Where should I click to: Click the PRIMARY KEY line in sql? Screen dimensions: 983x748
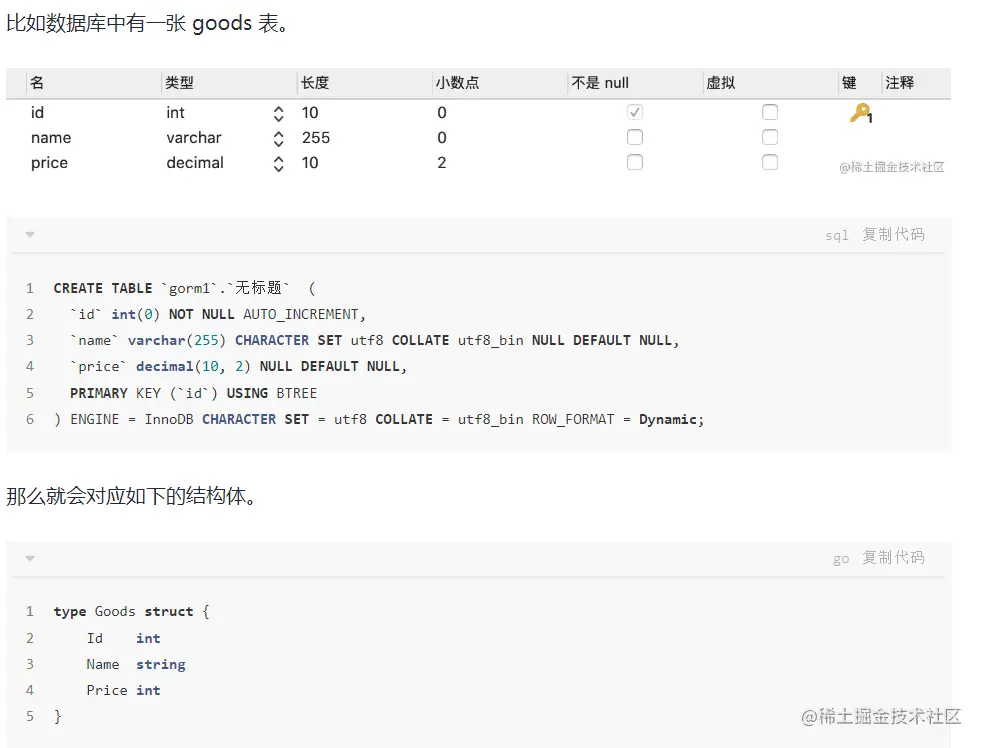194,393
